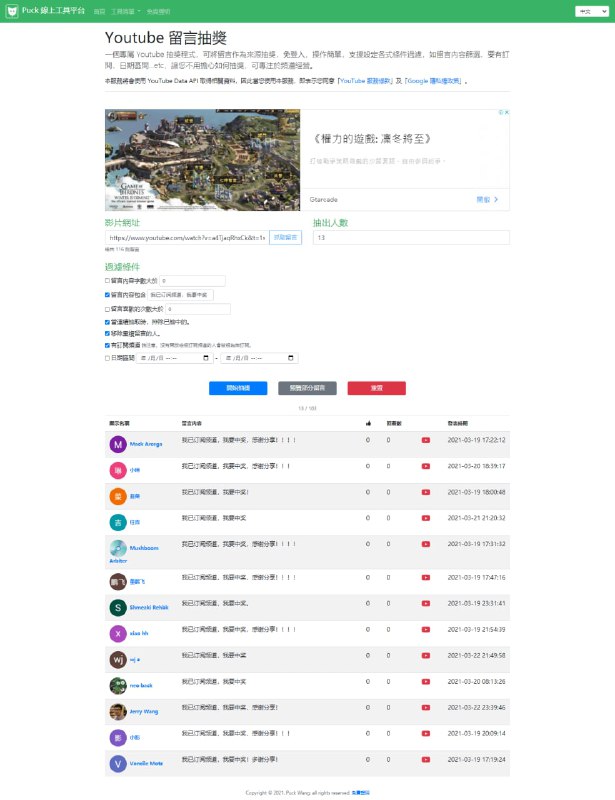Open YouTube icon in wj e row
Image resolution: width=615 pixels, height=800 pixels.
(x=426, y=656)
